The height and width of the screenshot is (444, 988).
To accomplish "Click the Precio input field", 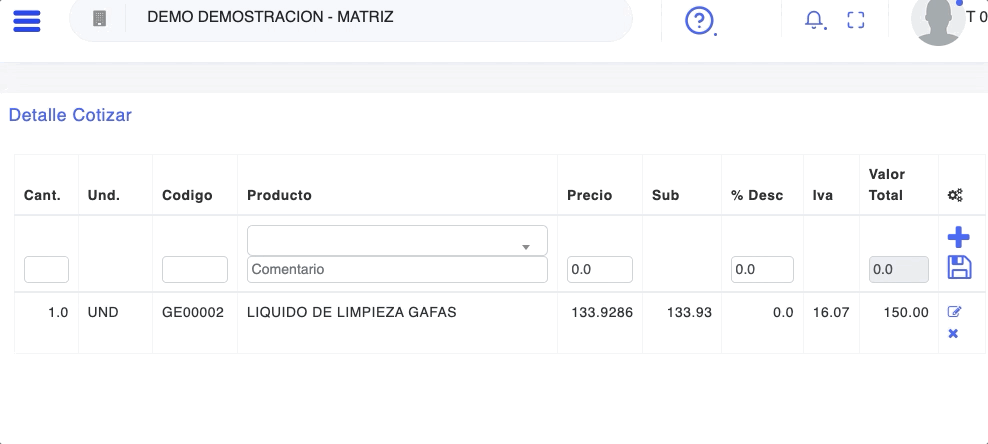I will tap(600, 269).
